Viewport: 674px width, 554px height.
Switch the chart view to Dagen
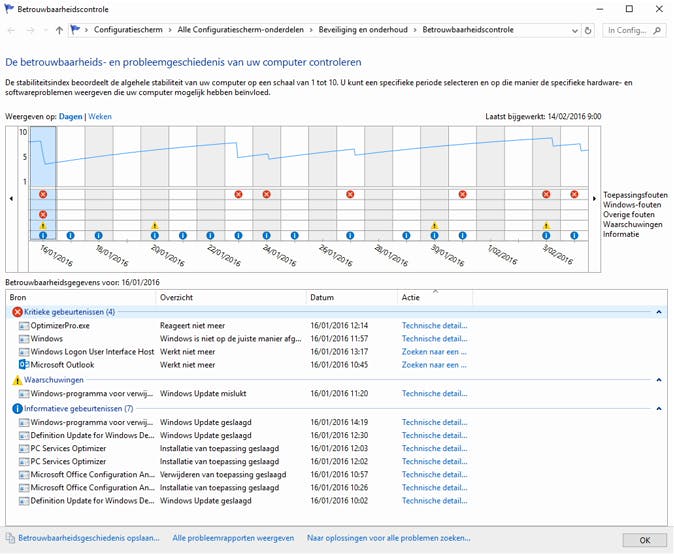70,116
